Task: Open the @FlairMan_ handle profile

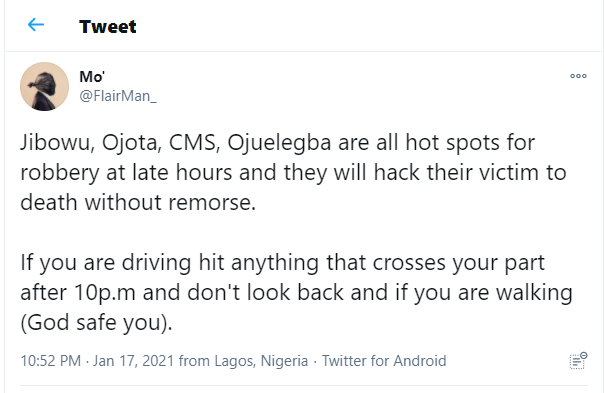Action: click(x=118, y=96)
